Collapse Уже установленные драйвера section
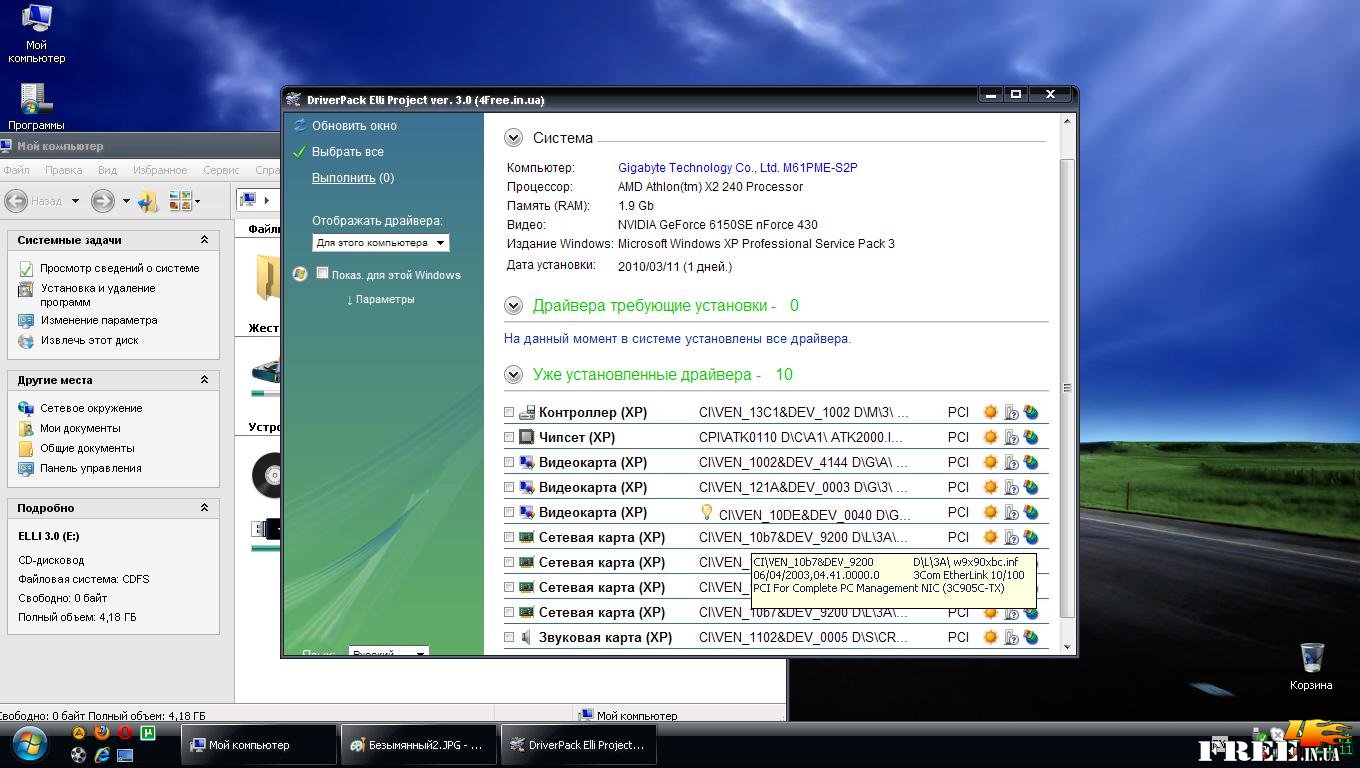The width and height of the screenshot is (1360, 768). pos(514,375)
